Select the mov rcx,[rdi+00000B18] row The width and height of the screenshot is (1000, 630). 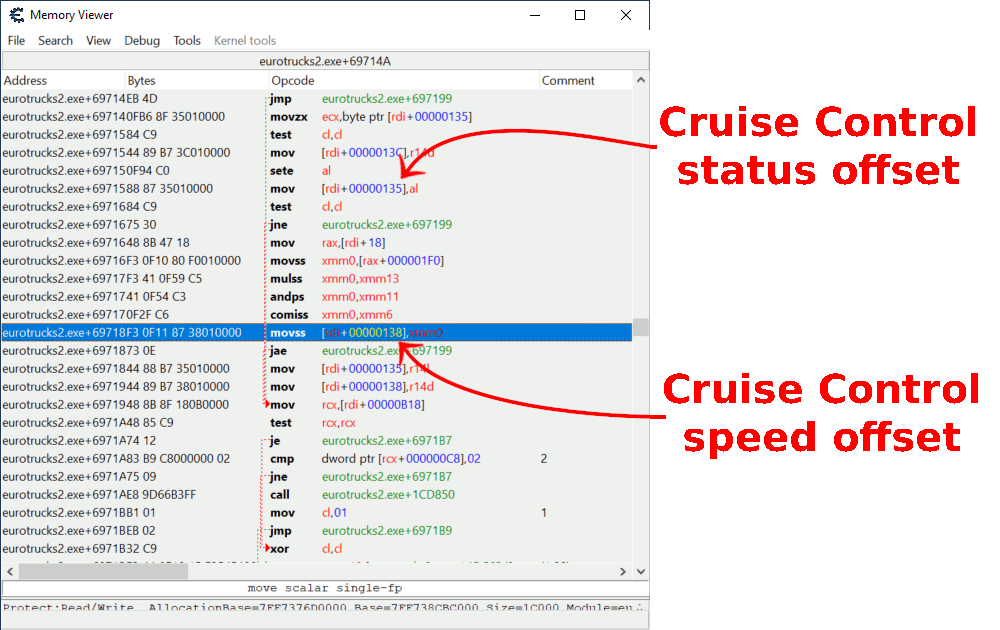click(x=317, y=404)
